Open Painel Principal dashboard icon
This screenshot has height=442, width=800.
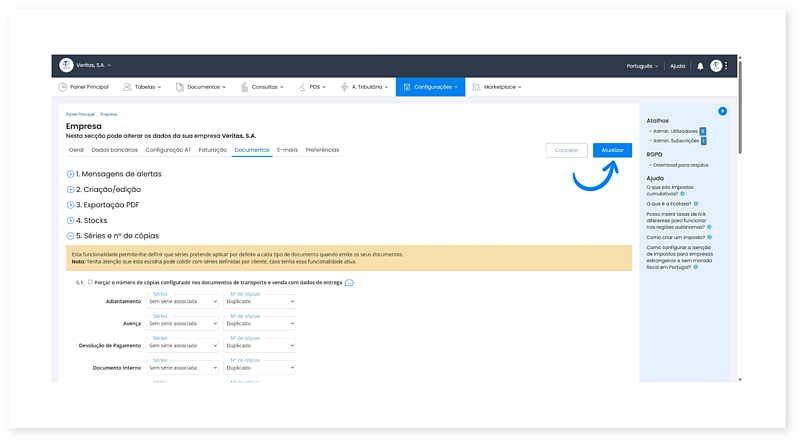(x=63, y=87)
